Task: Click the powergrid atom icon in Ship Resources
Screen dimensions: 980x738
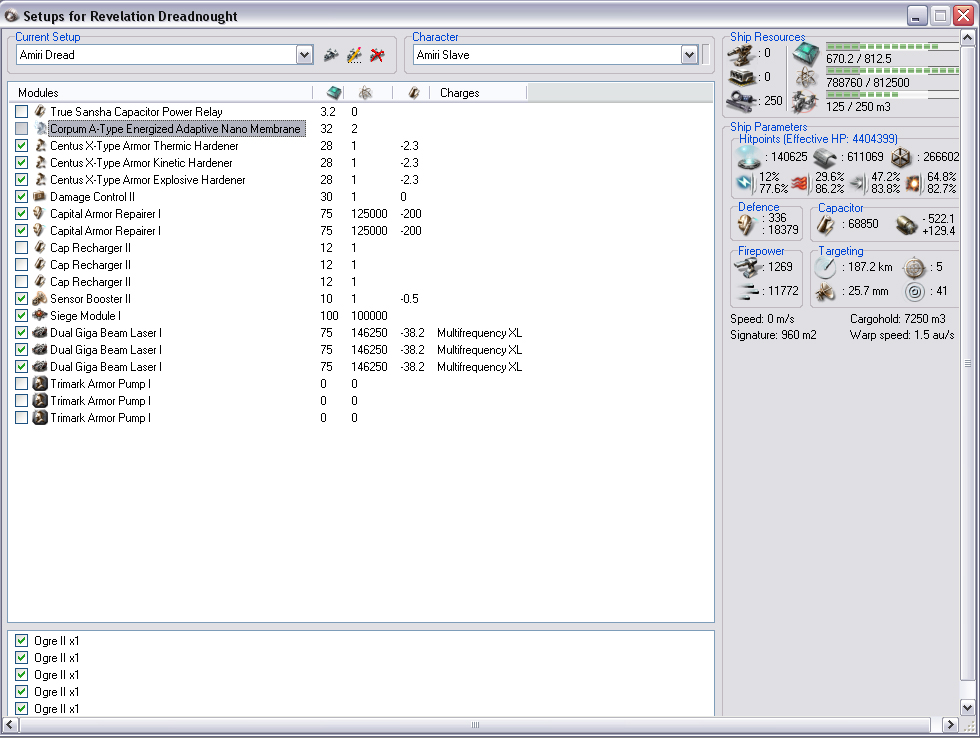Action: [x=805, y=78]
